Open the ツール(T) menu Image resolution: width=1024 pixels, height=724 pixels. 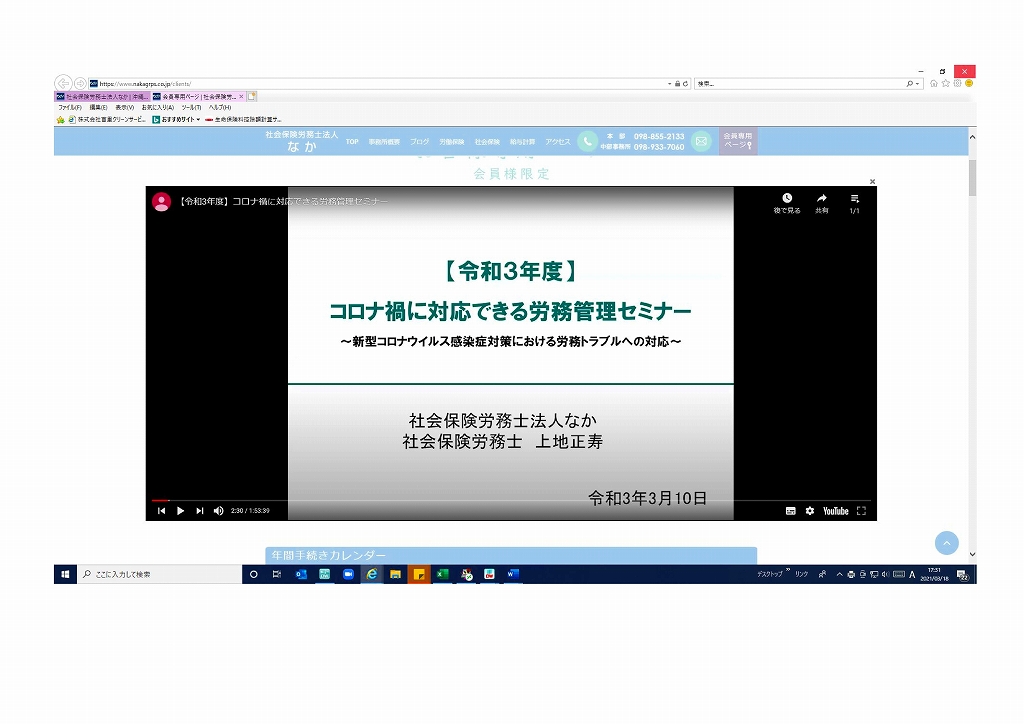click(x=191, y=107)
